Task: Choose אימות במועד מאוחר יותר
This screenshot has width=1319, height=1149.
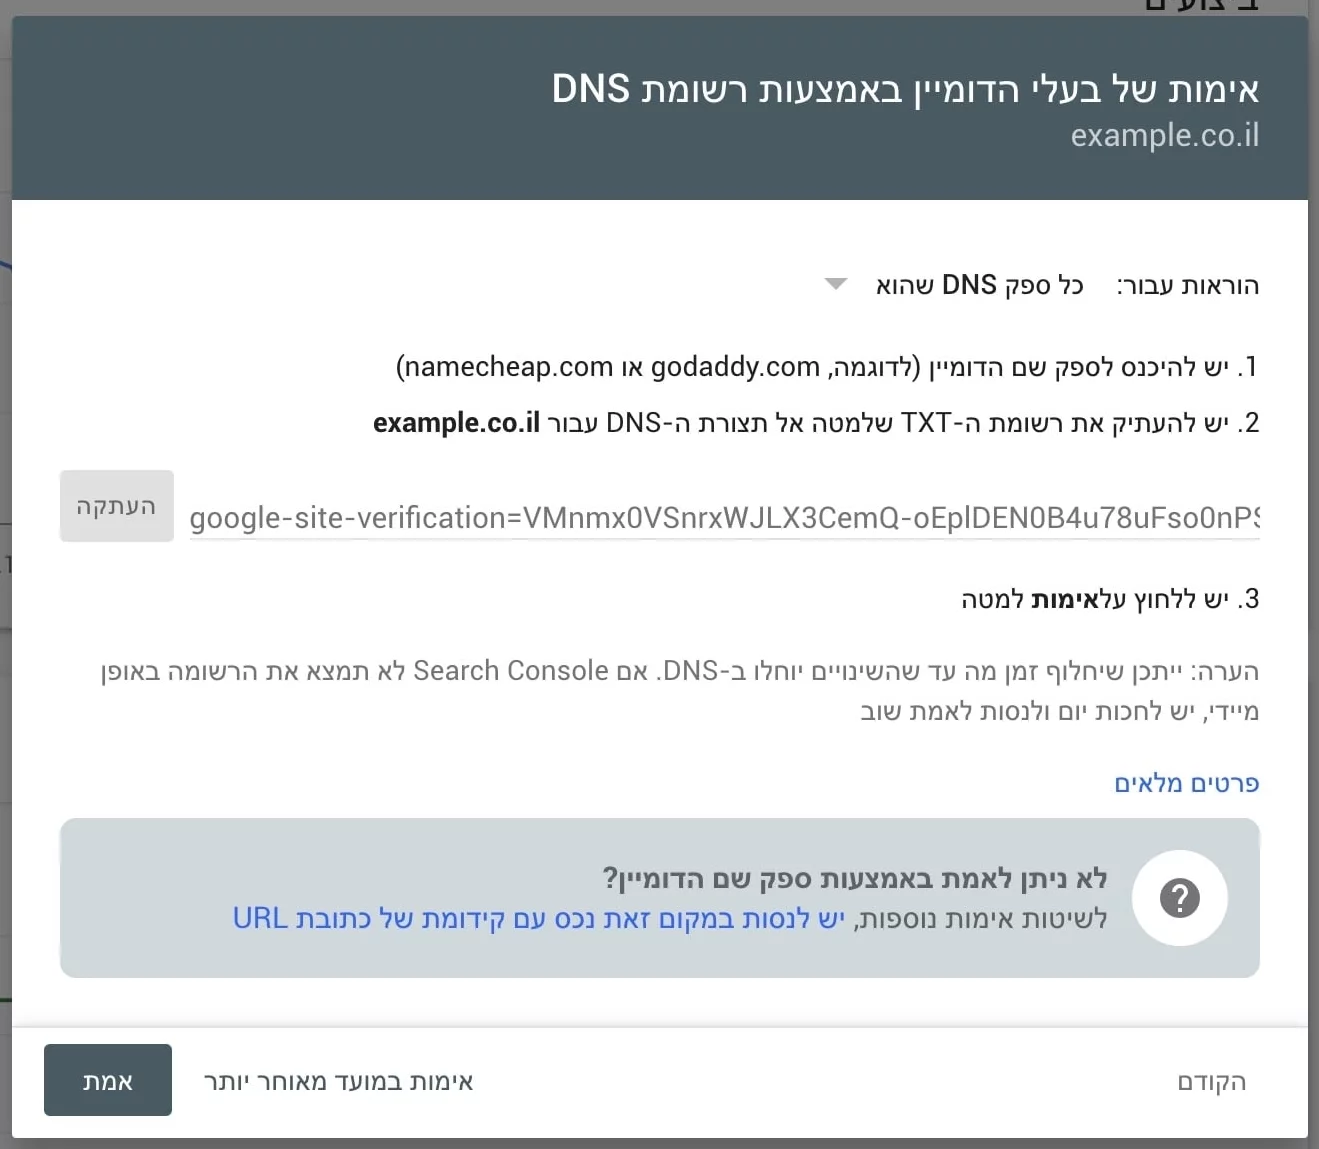Action: coord(338,1081)
